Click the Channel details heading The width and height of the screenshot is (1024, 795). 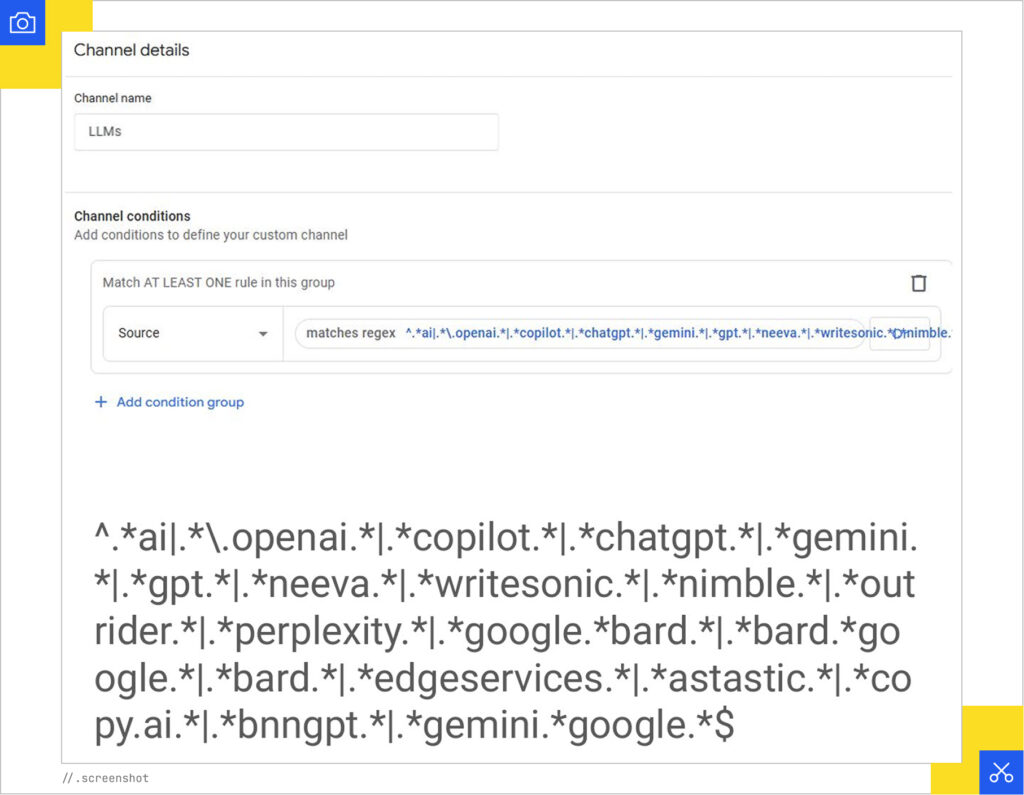131,50
